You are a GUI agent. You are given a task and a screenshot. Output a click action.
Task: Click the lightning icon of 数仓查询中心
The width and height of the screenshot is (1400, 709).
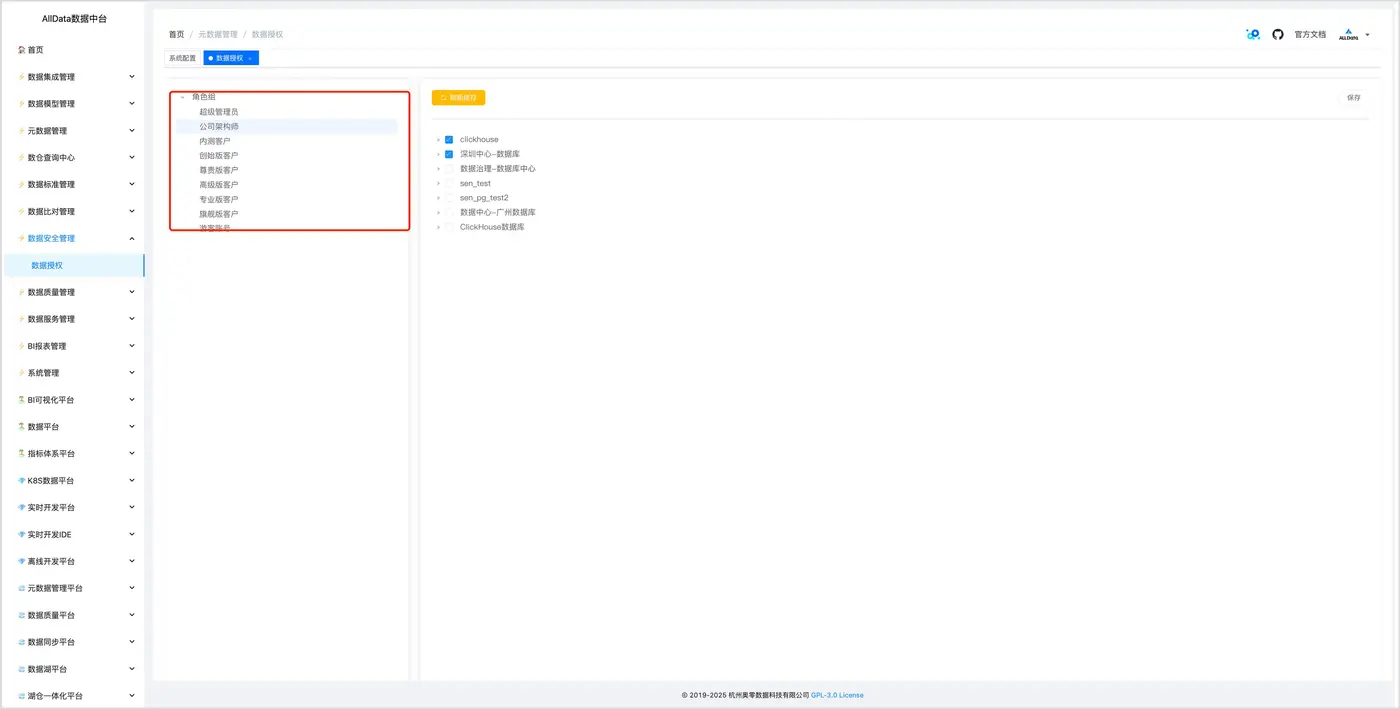tap(21, 158)
